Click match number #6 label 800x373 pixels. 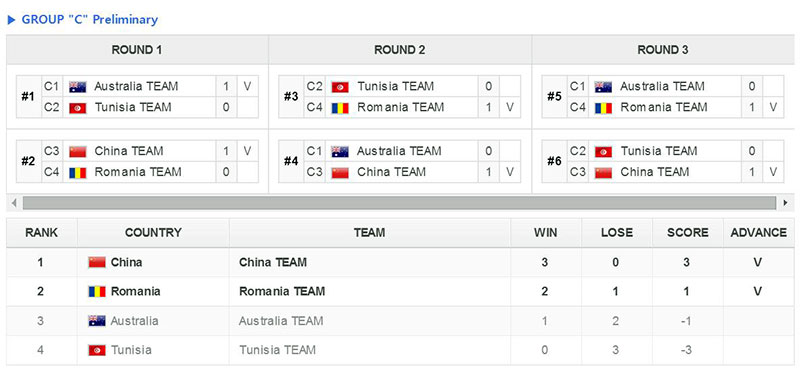554,162
